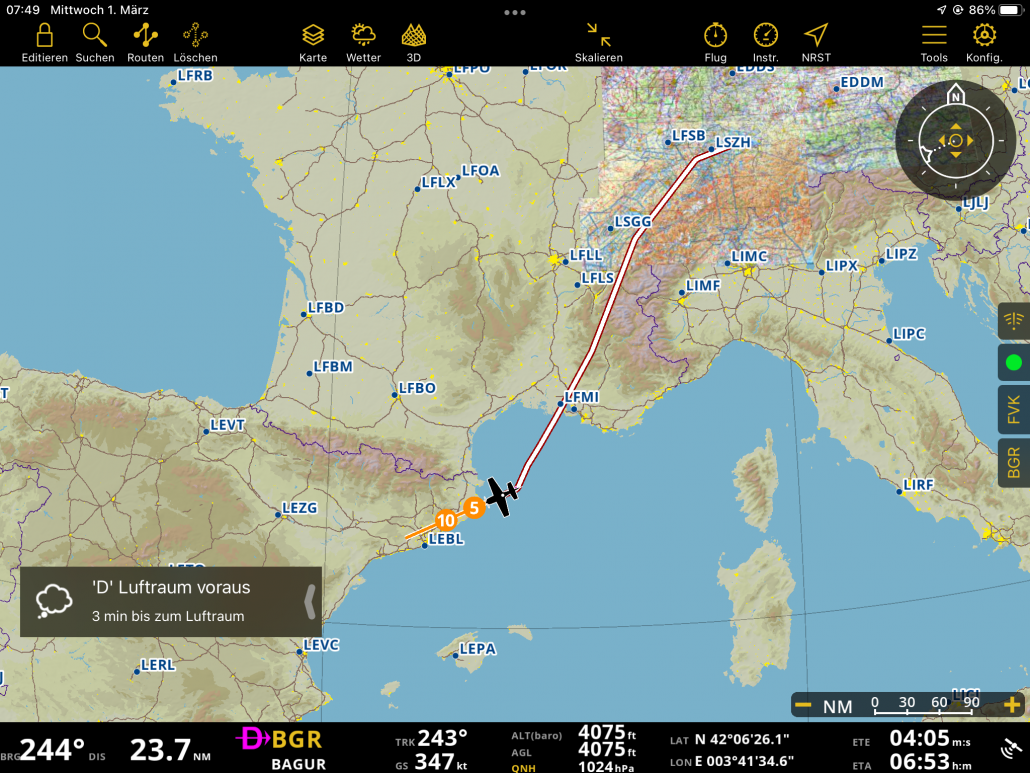Image resolution: width=1030 pixels, height=773 pixels.
Task: Open the Suchen search tool
Action: tap(95, 38)
